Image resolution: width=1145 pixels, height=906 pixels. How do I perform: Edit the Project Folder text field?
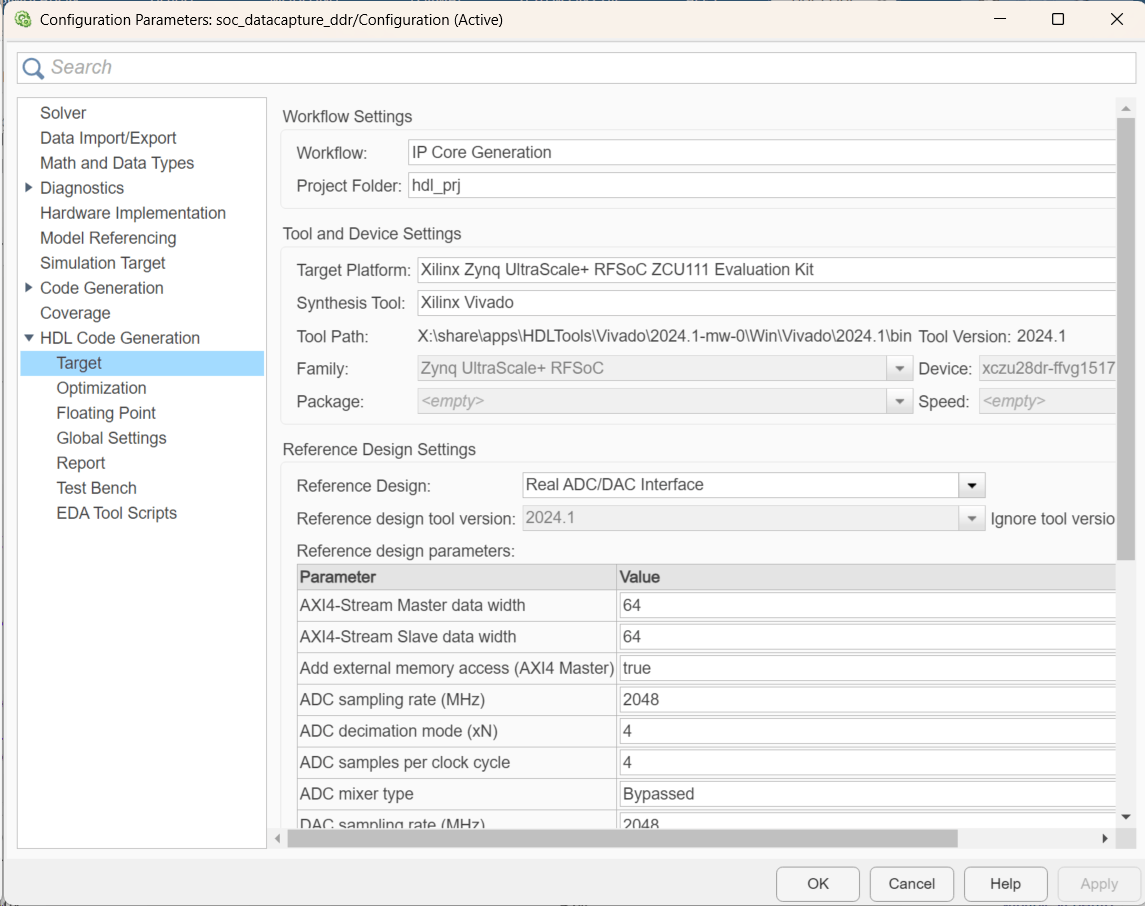click(760, 186)
